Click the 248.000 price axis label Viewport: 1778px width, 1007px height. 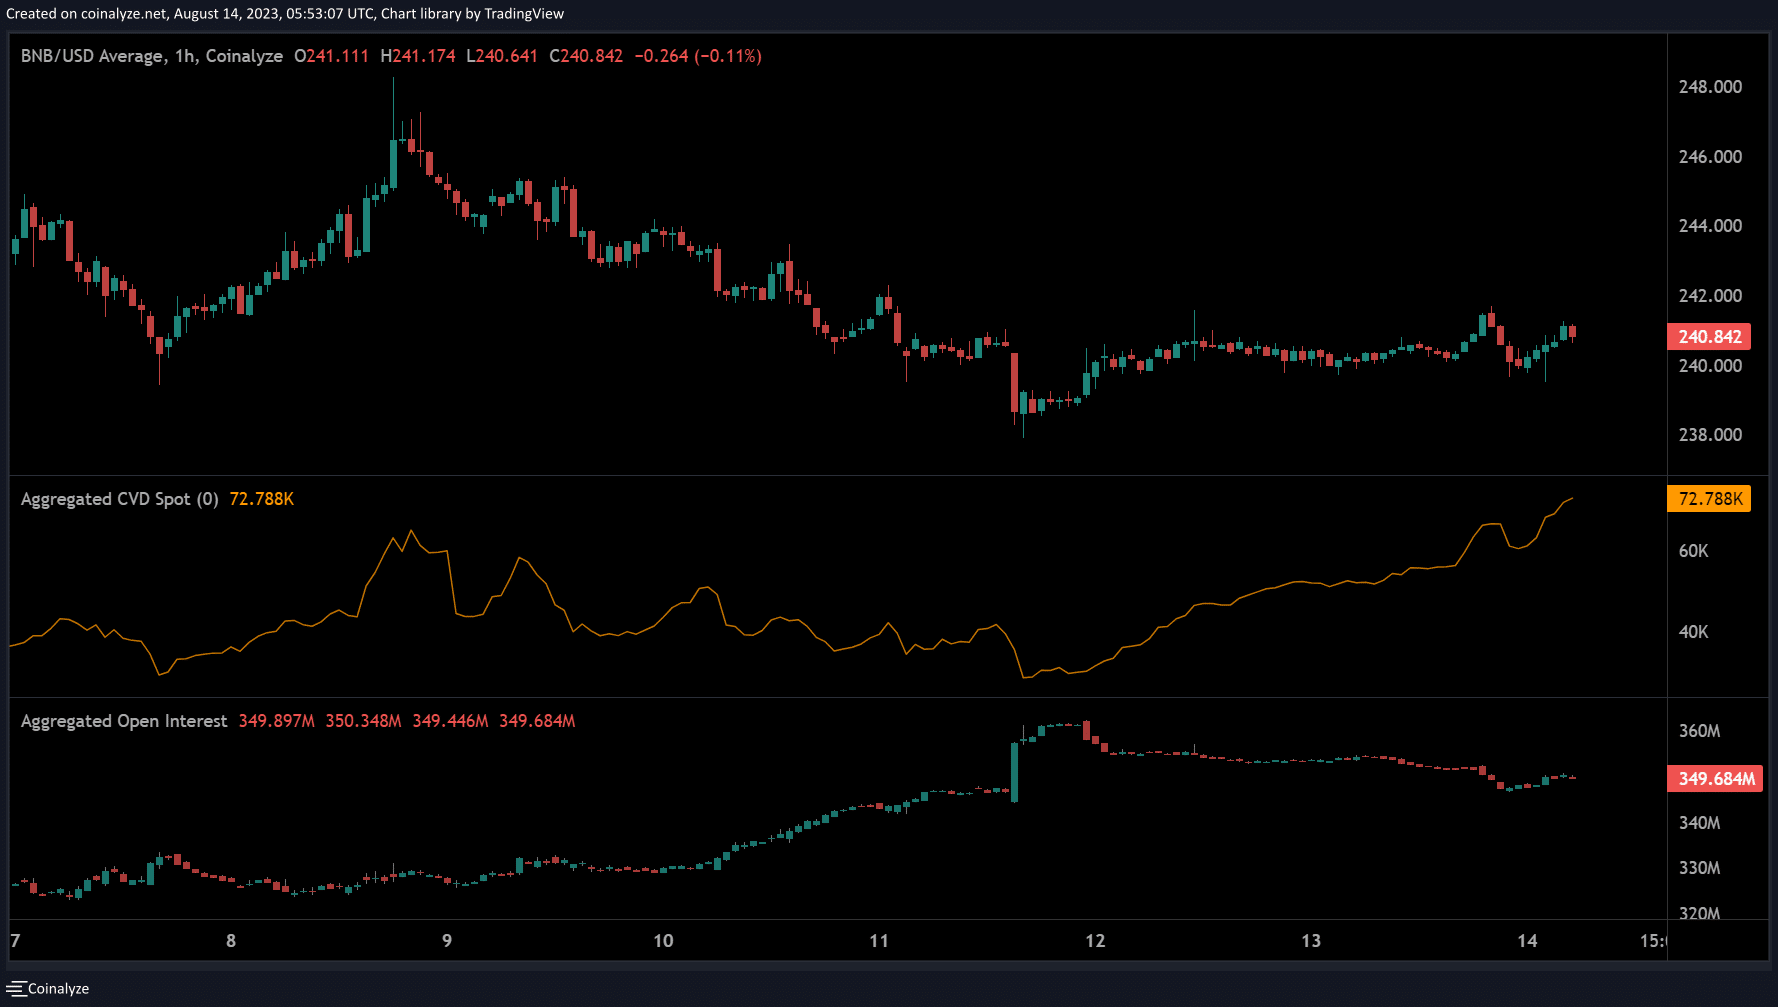1709,87
